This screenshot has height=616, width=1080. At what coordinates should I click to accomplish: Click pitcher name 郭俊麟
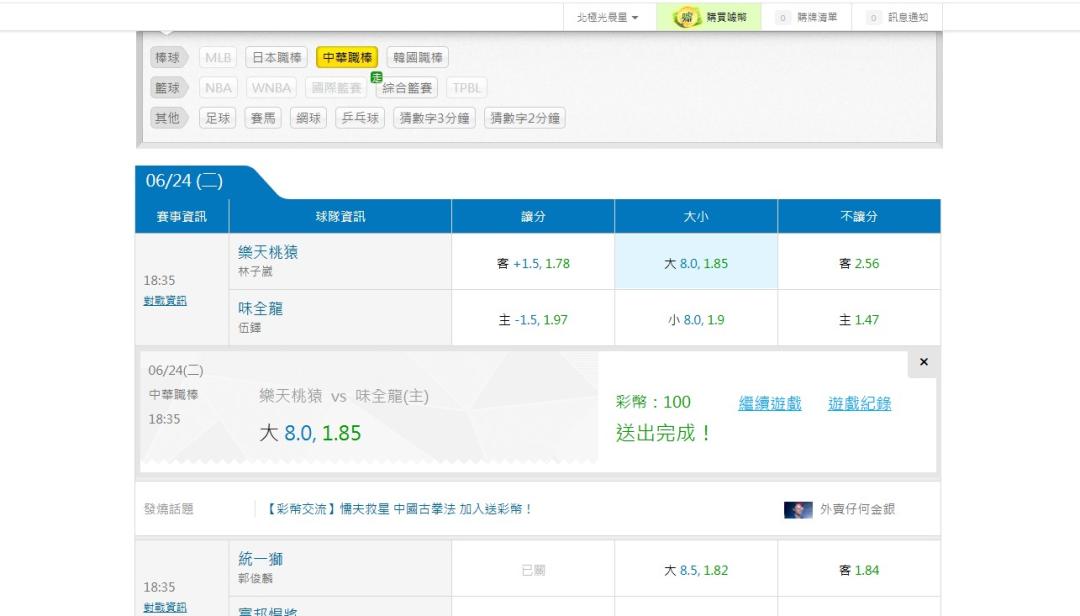click(255, 578)
